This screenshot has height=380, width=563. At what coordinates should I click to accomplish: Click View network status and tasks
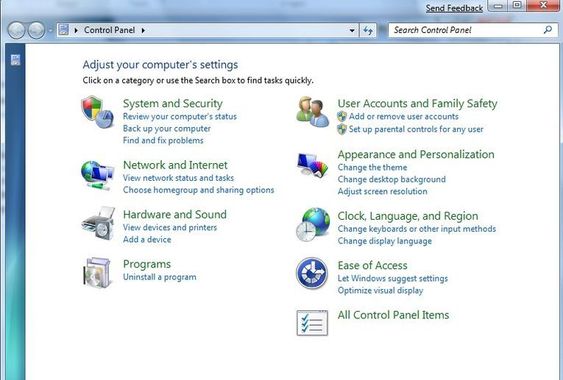[178, 178]
